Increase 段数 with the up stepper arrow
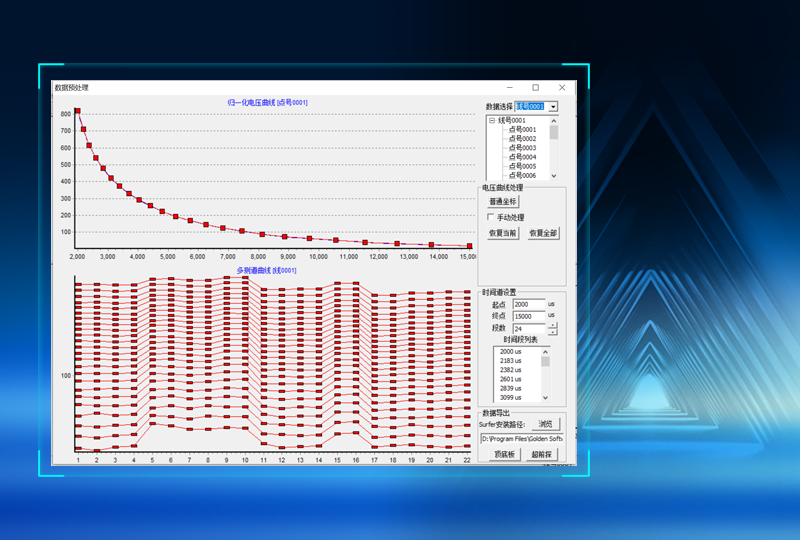Screen dimensions: 800x540 point(552,325)
